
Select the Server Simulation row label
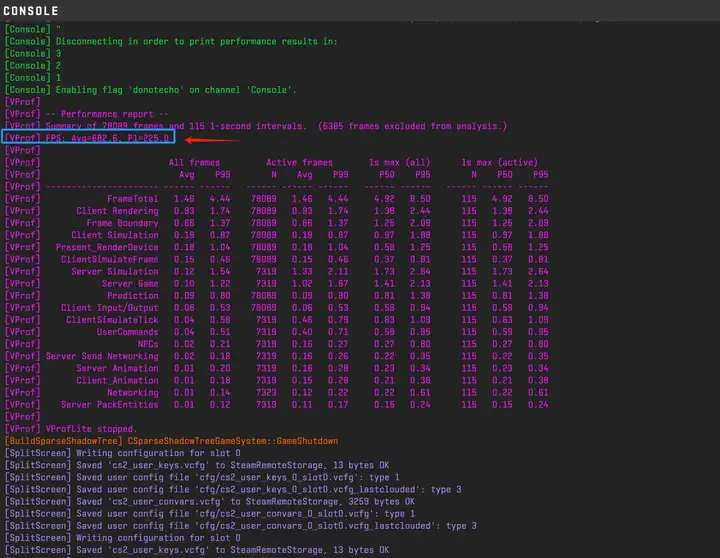[115, 271]
